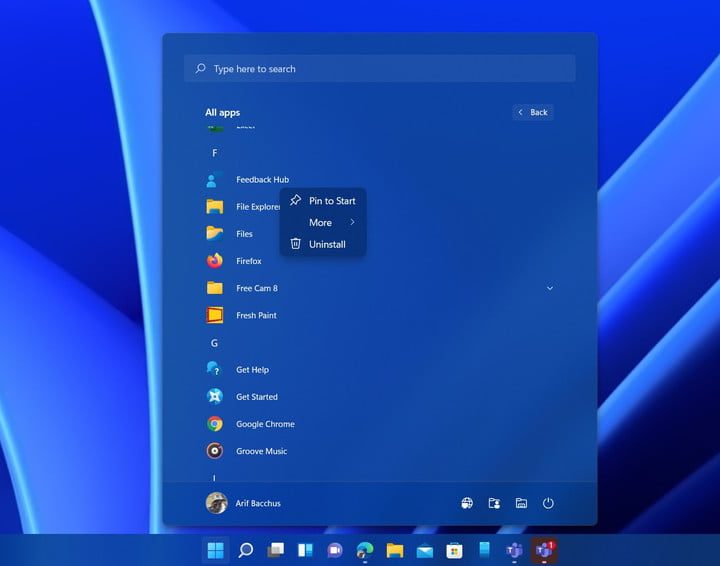This screenshot has width=720, height=566.
Task: Click the Free Cam 8 label
Action: point(257,288)
